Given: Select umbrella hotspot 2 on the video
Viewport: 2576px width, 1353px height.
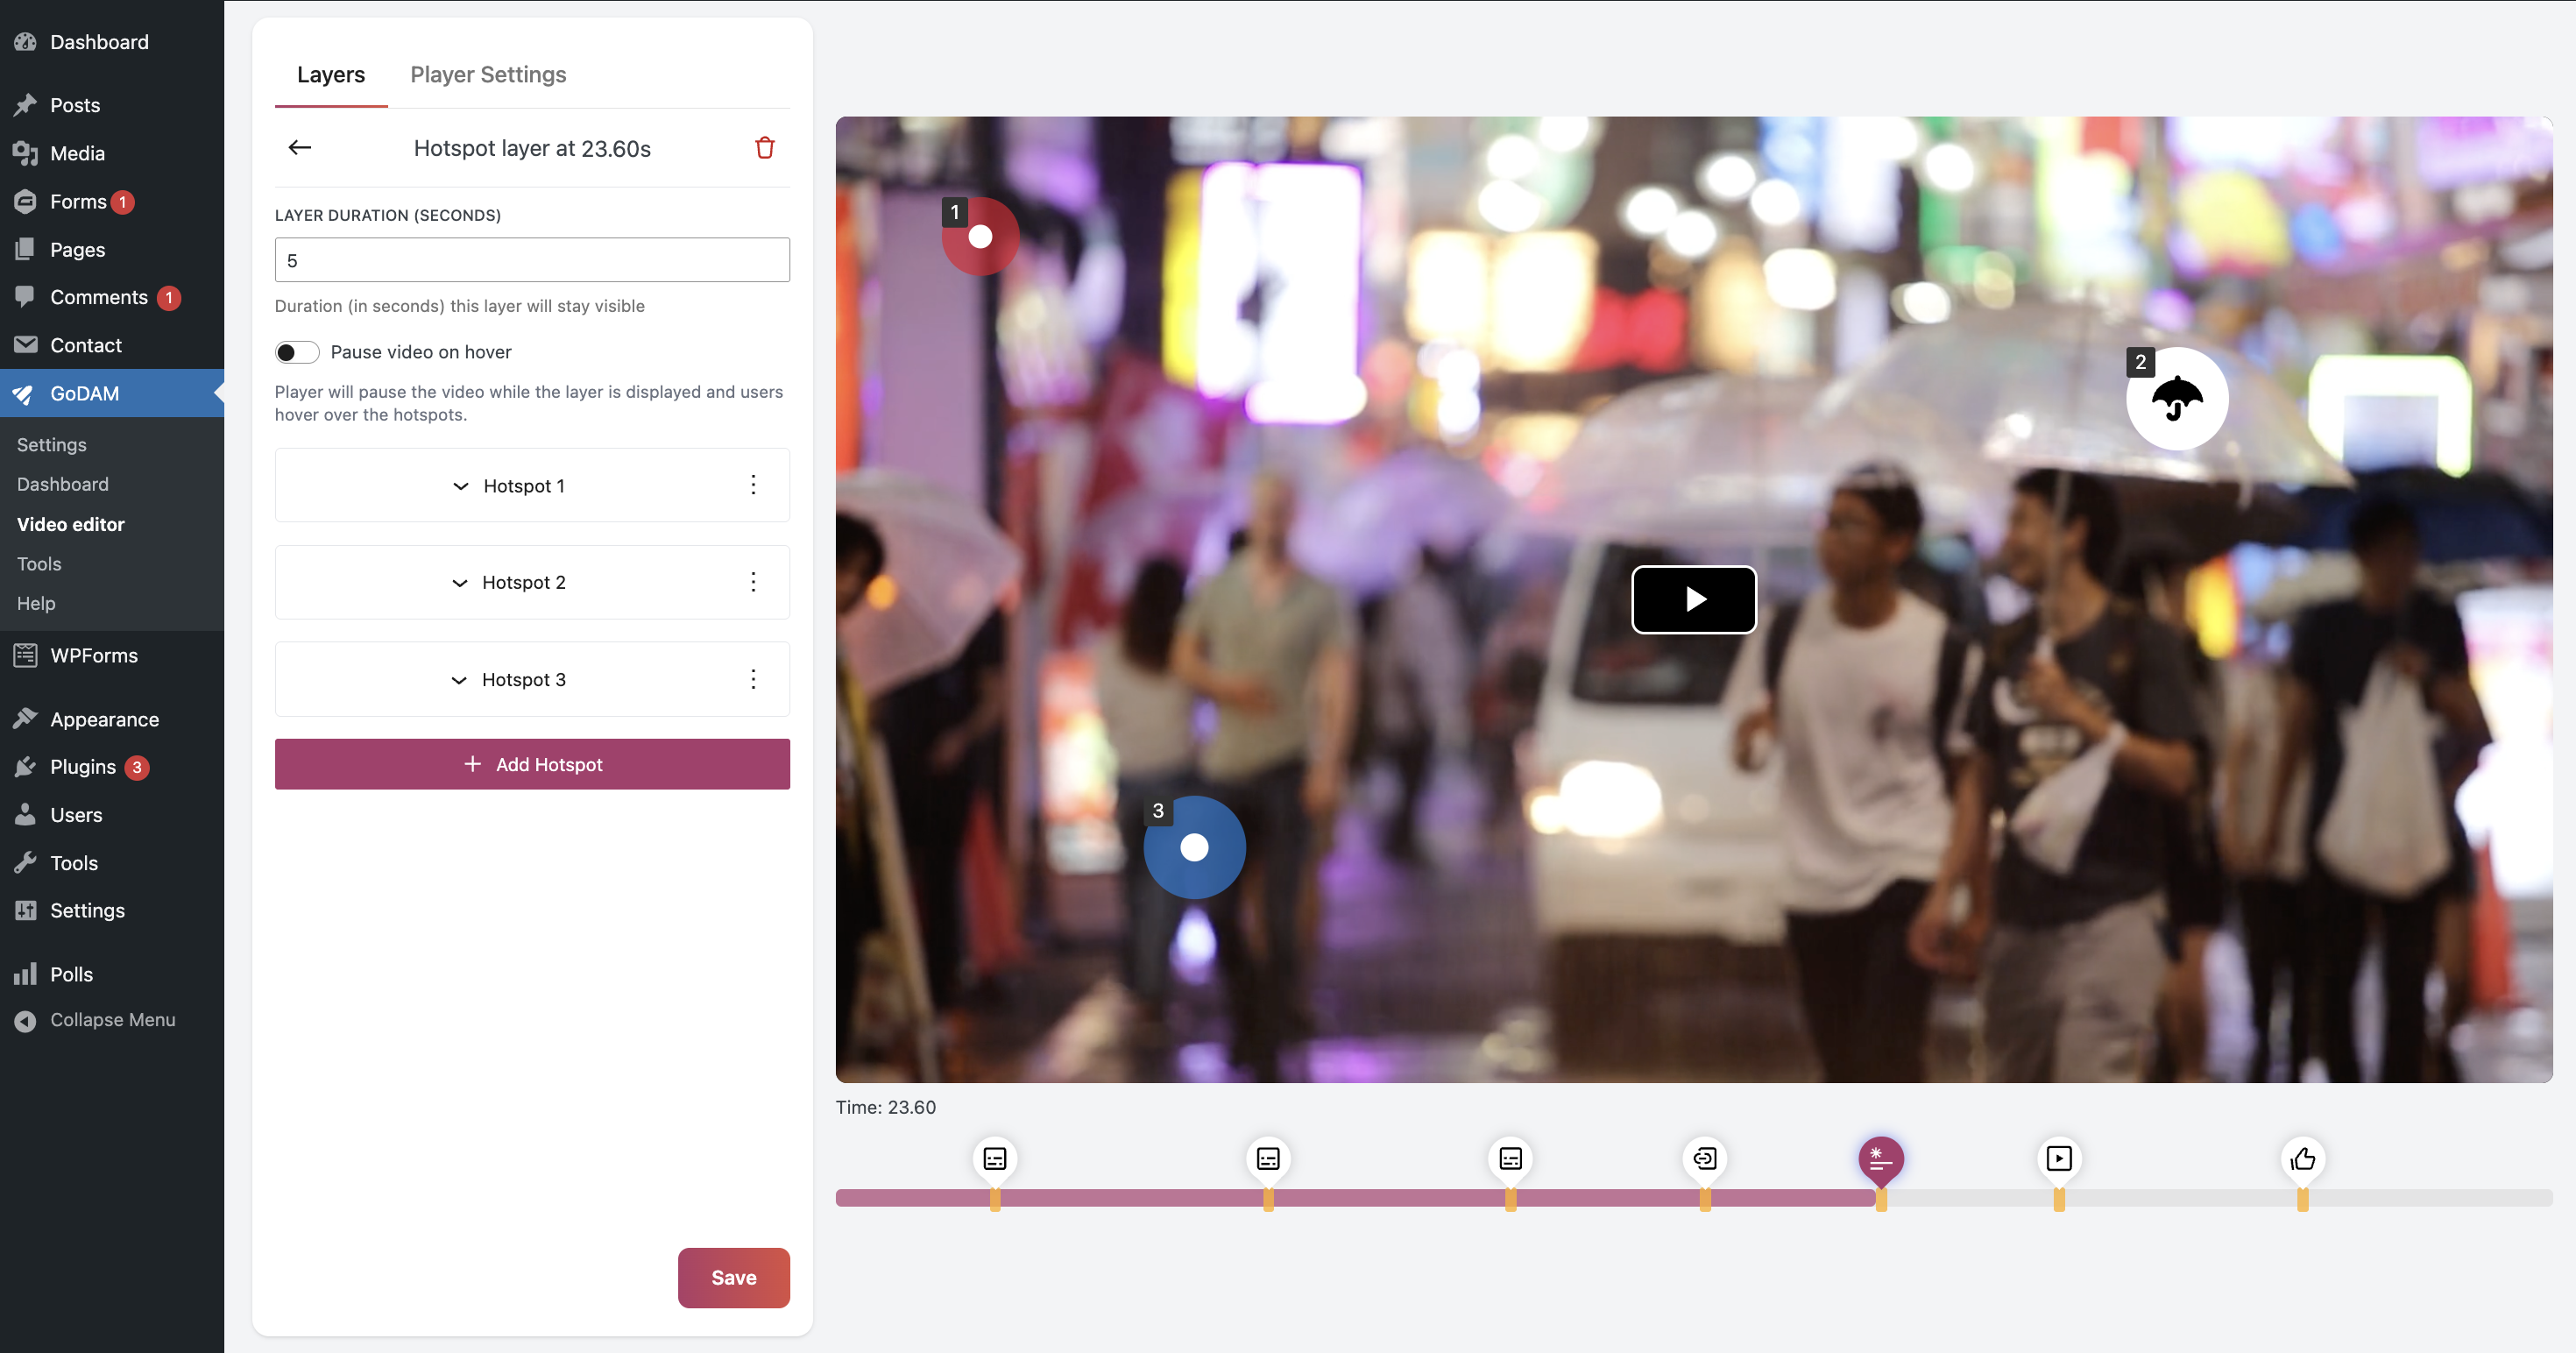Looking at the screenshot, I should 2177,398.
